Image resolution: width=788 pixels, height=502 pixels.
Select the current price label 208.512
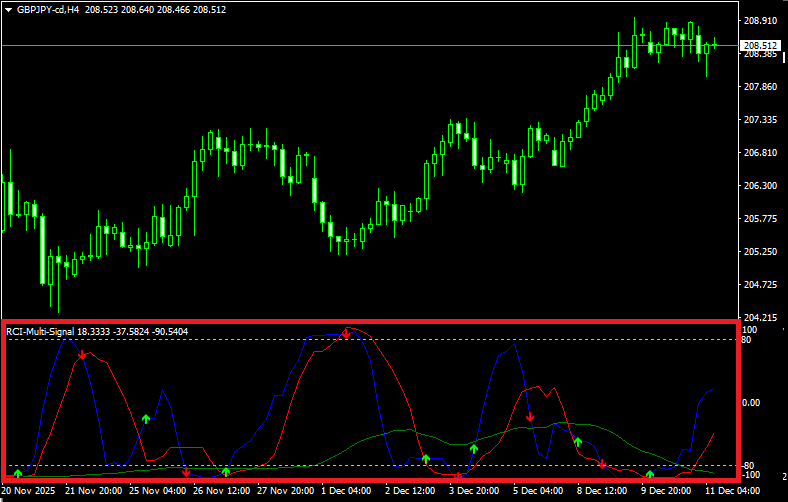point(761,46)
